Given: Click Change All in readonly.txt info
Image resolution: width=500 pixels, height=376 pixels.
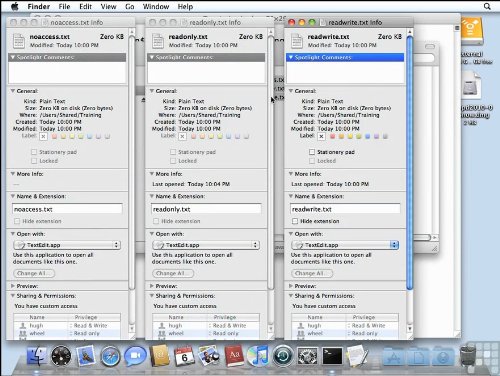Looking at the screenshot, I should [x=173, y=273].
